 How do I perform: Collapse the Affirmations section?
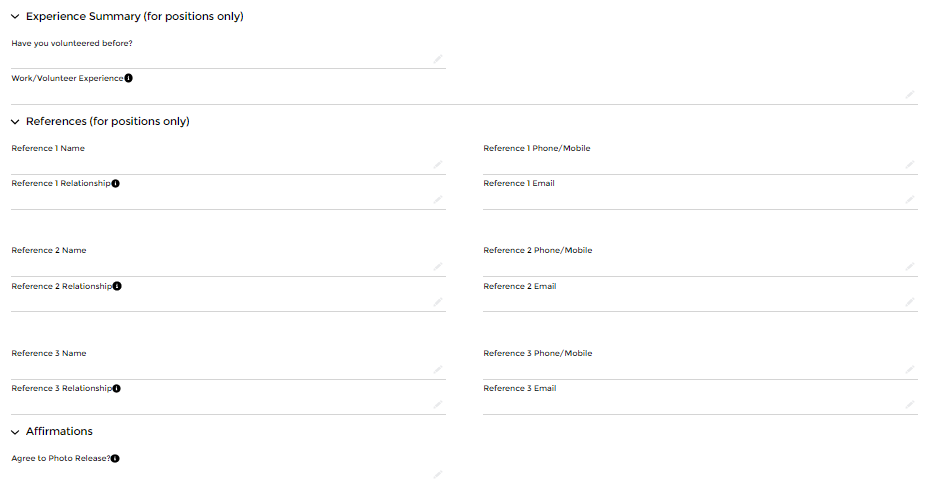[15, 432]
